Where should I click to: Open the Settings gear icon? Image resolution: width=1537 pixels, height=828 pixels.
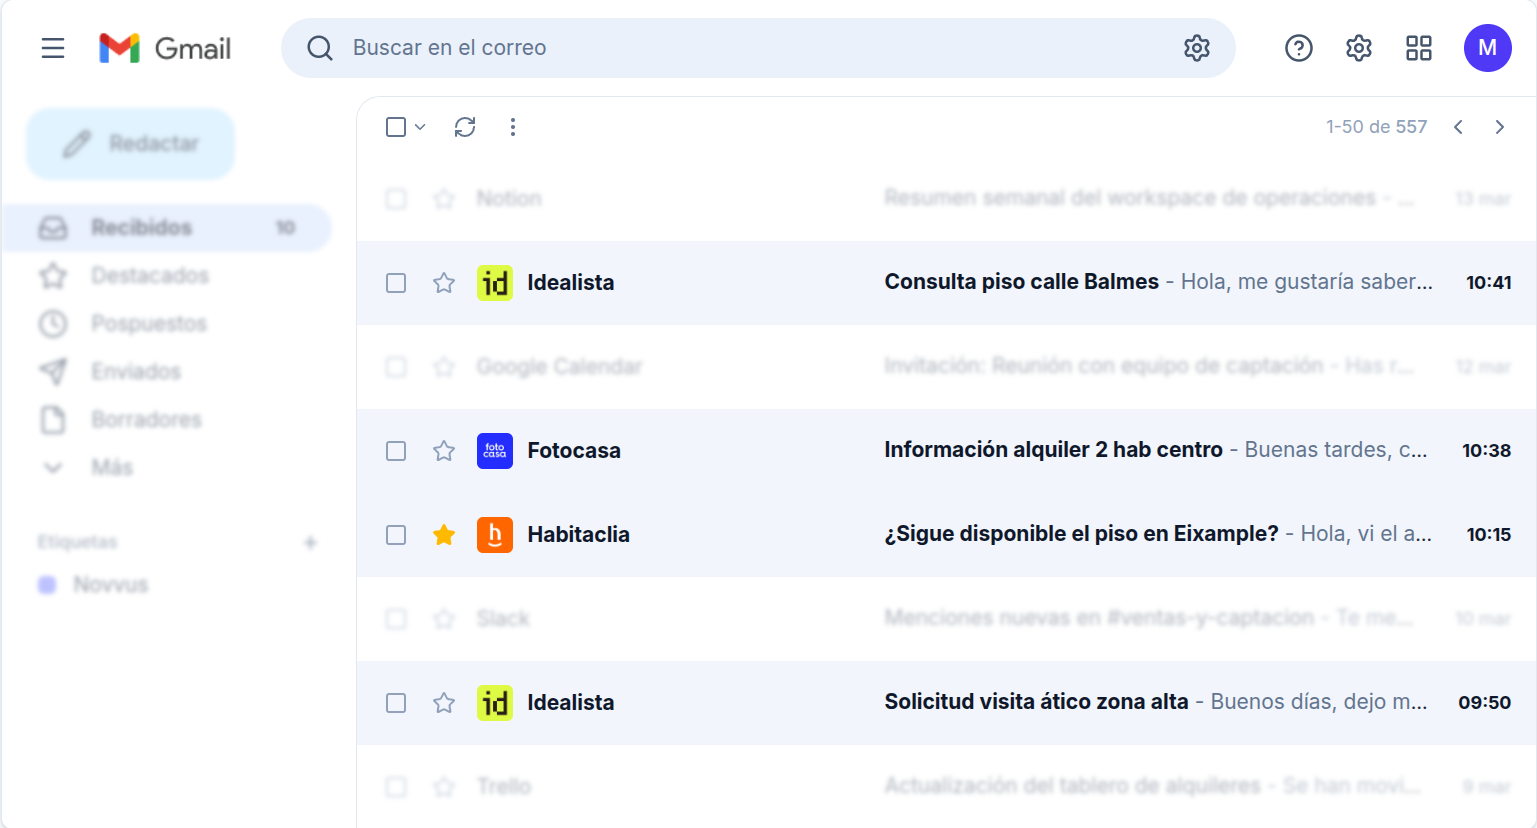coord(1358,48)
